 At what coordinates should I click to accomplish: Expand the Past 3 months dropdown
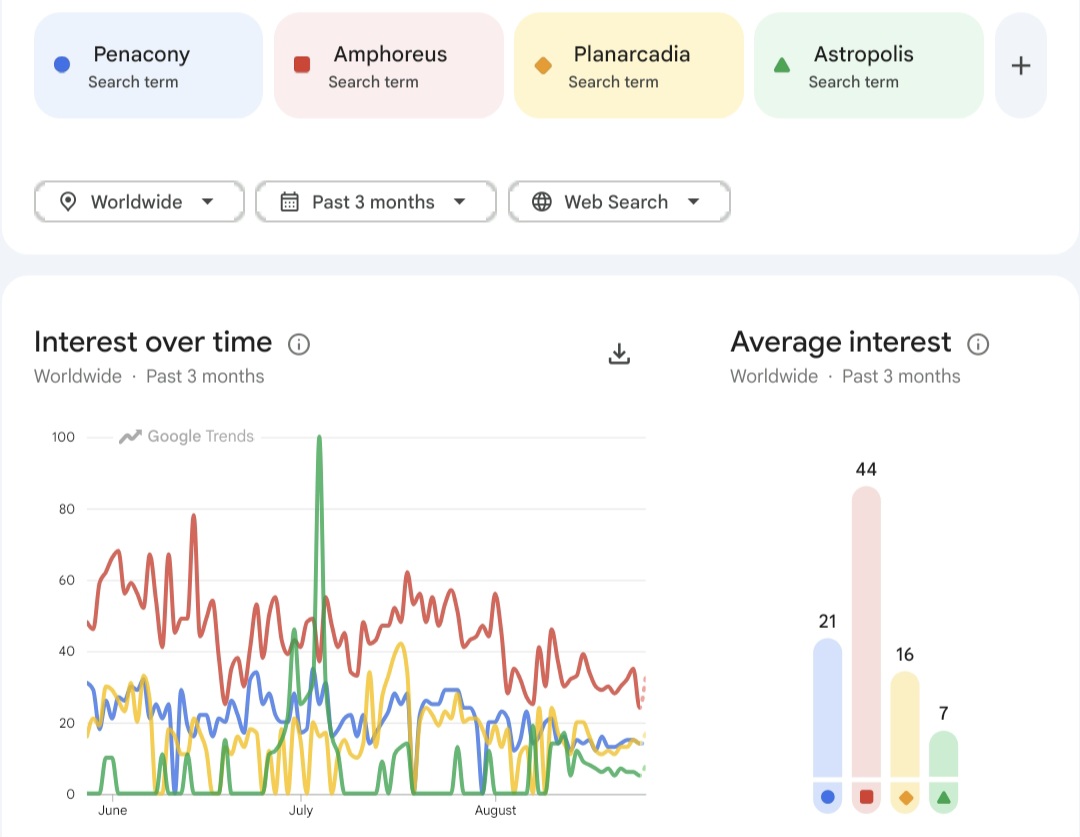375,202
